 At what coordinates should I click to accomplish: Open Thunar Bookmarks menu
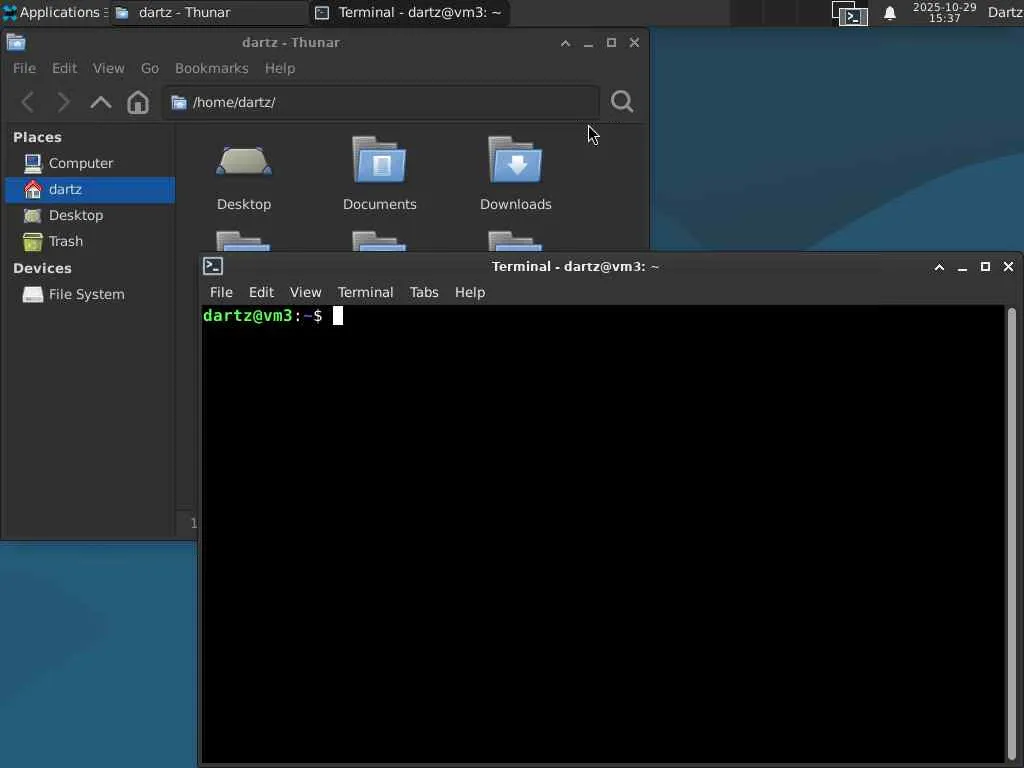pyautogui.click(x=212, y=68)
